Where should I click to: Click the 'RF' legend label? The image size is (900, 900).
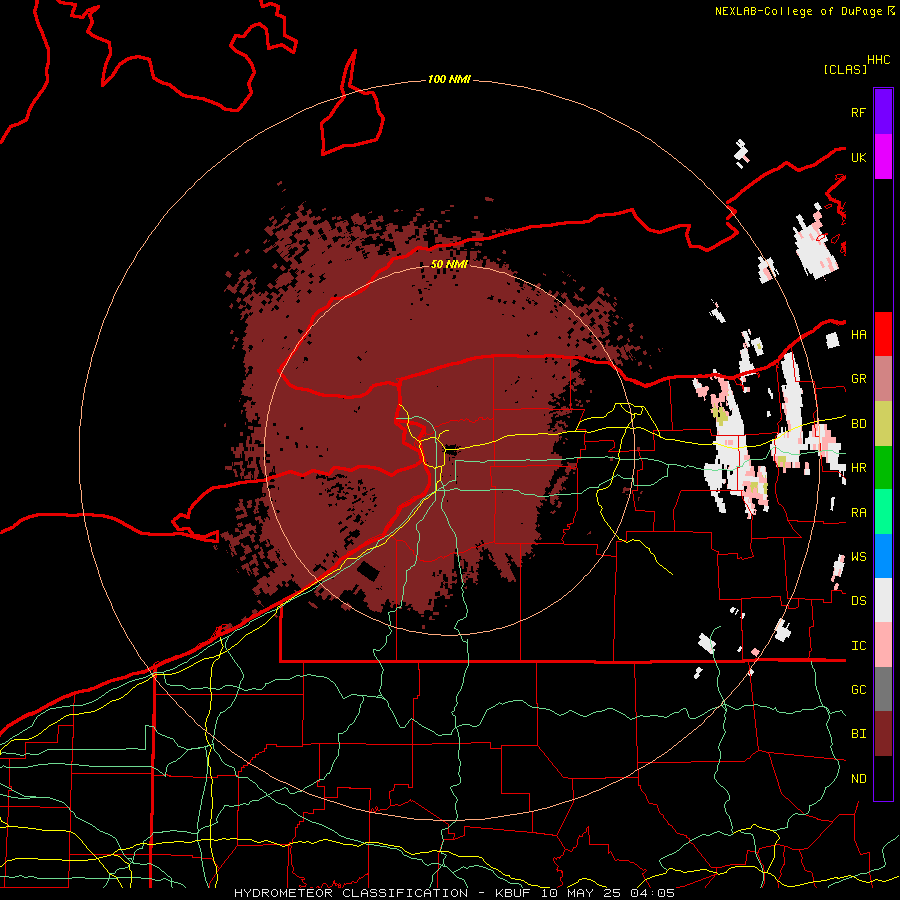(x=858, y=112)
